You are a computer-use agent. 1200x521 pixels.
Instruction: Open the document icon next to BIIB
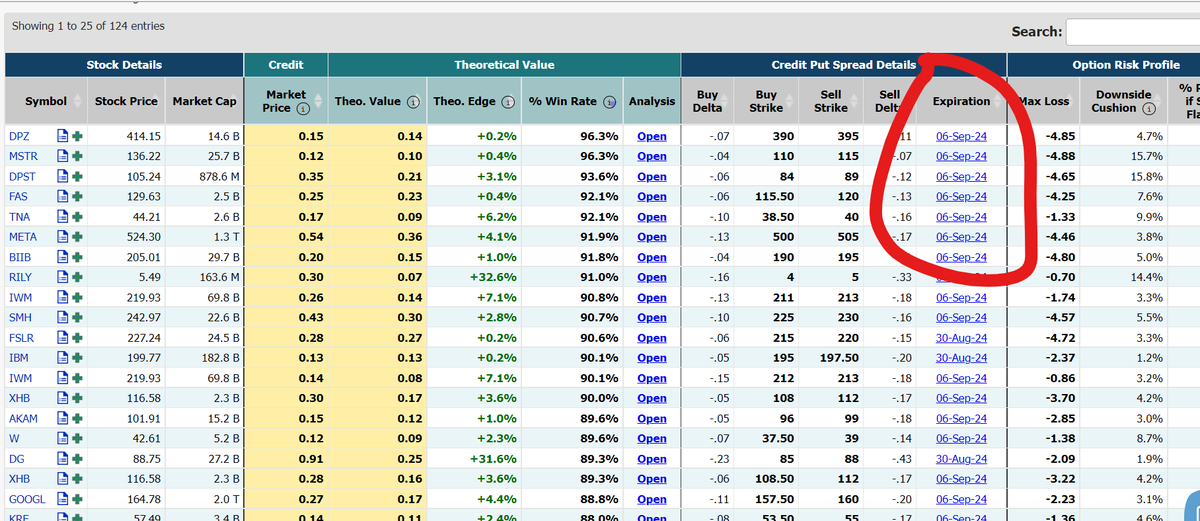(62, 257)
